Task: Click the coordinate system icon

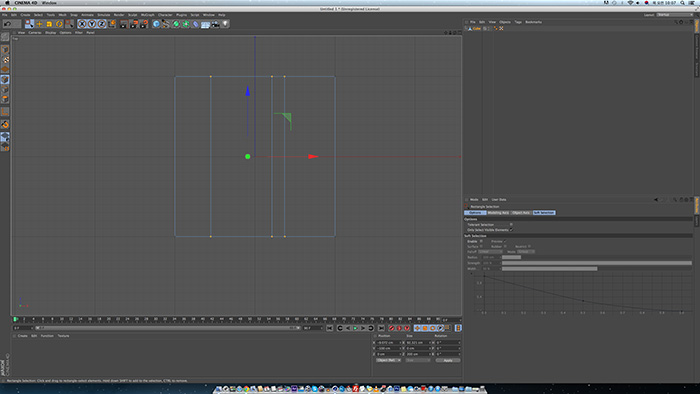Action: click(112, 24)
